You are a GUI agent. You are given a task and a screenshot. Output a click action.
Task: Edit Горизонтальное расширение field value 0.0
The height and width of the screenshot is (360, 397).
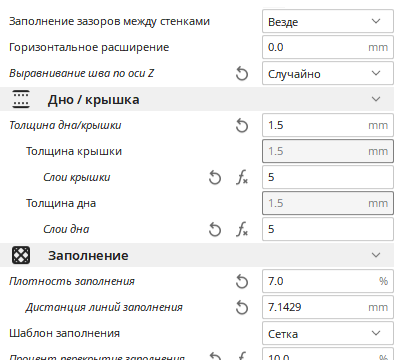click(328, 47)
